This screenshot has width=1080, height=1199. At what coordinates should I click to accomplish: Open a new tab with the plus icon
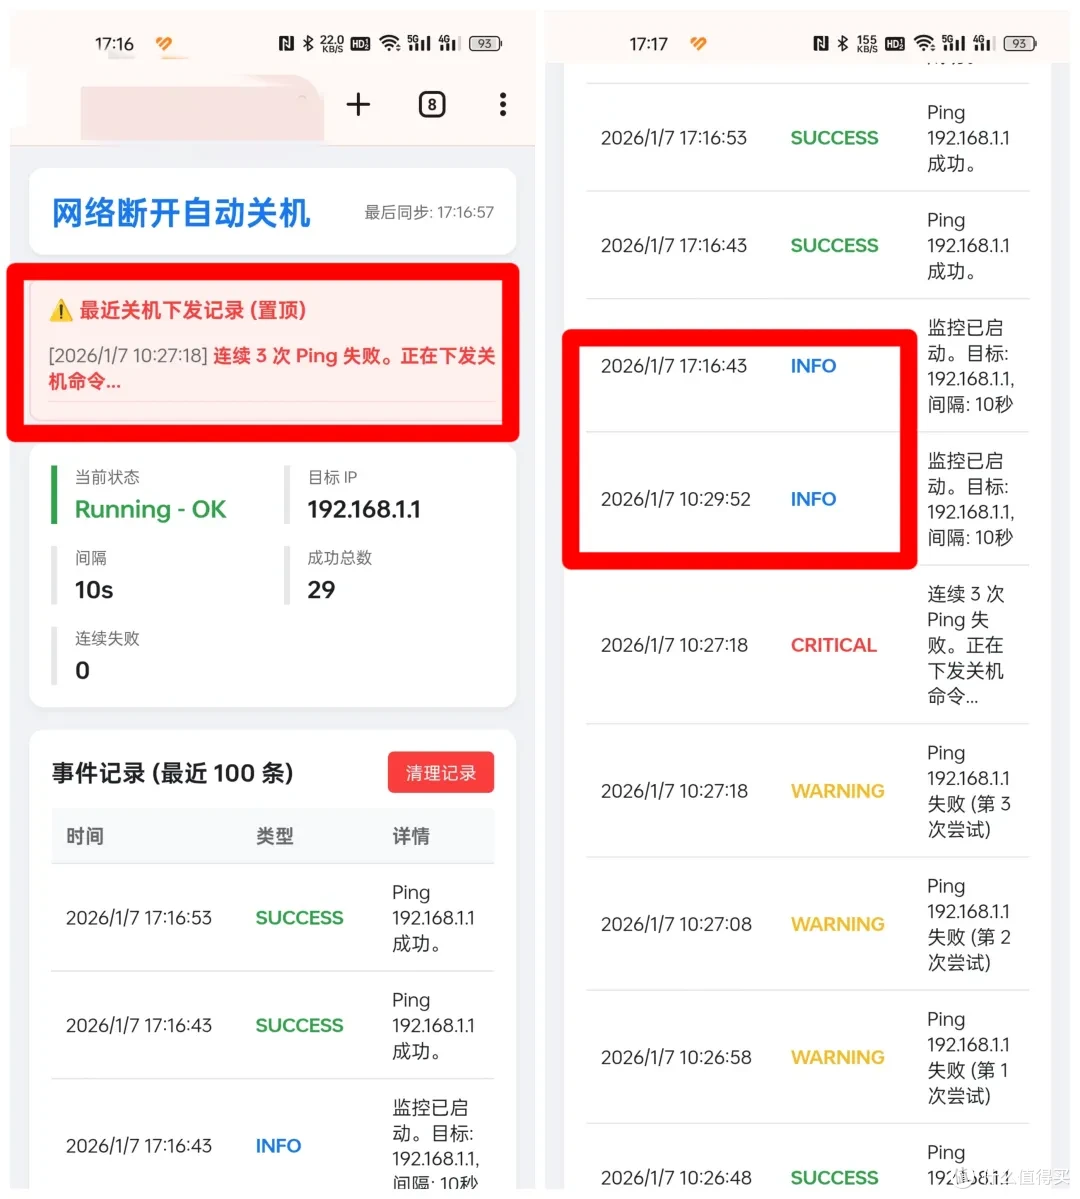coord(358,104)
